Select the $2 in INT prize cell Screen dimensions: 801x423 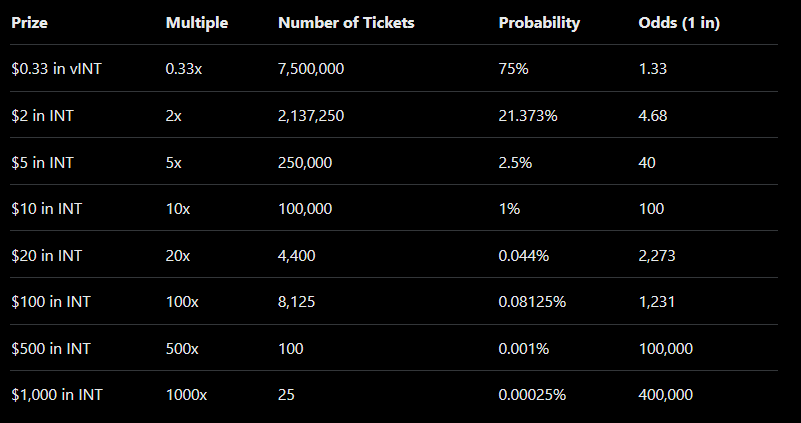click(43, 115)
